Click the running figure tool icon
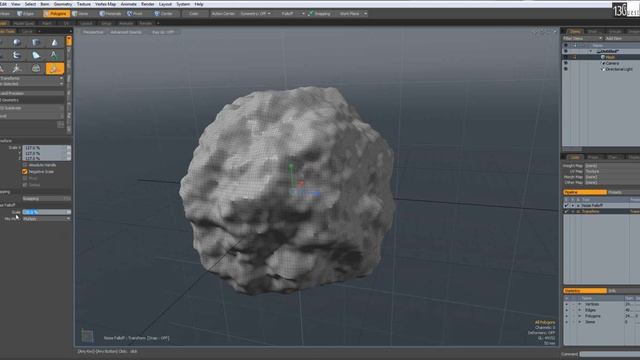640x360 pixels. tap(17, 68)
